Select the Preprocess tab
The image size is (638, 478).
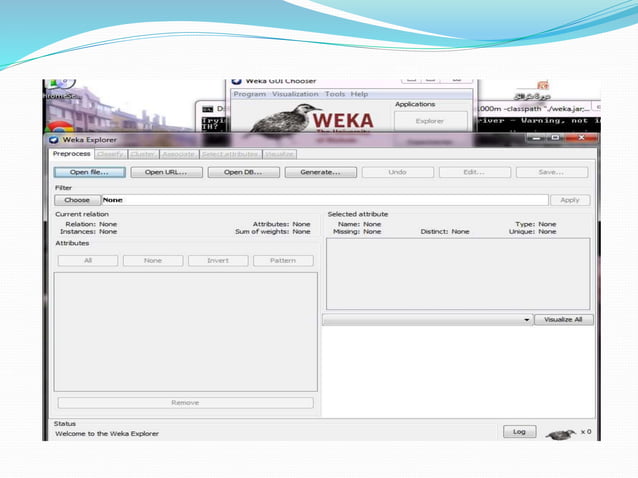(x=72, y=154)
